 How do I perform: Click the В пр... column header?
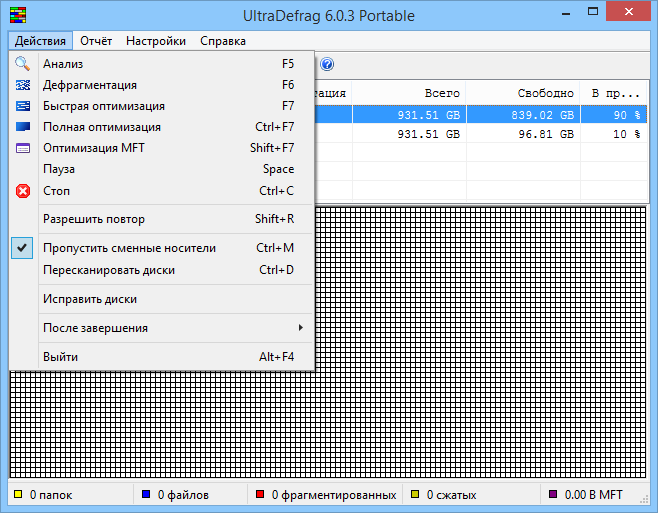(615, 93)
